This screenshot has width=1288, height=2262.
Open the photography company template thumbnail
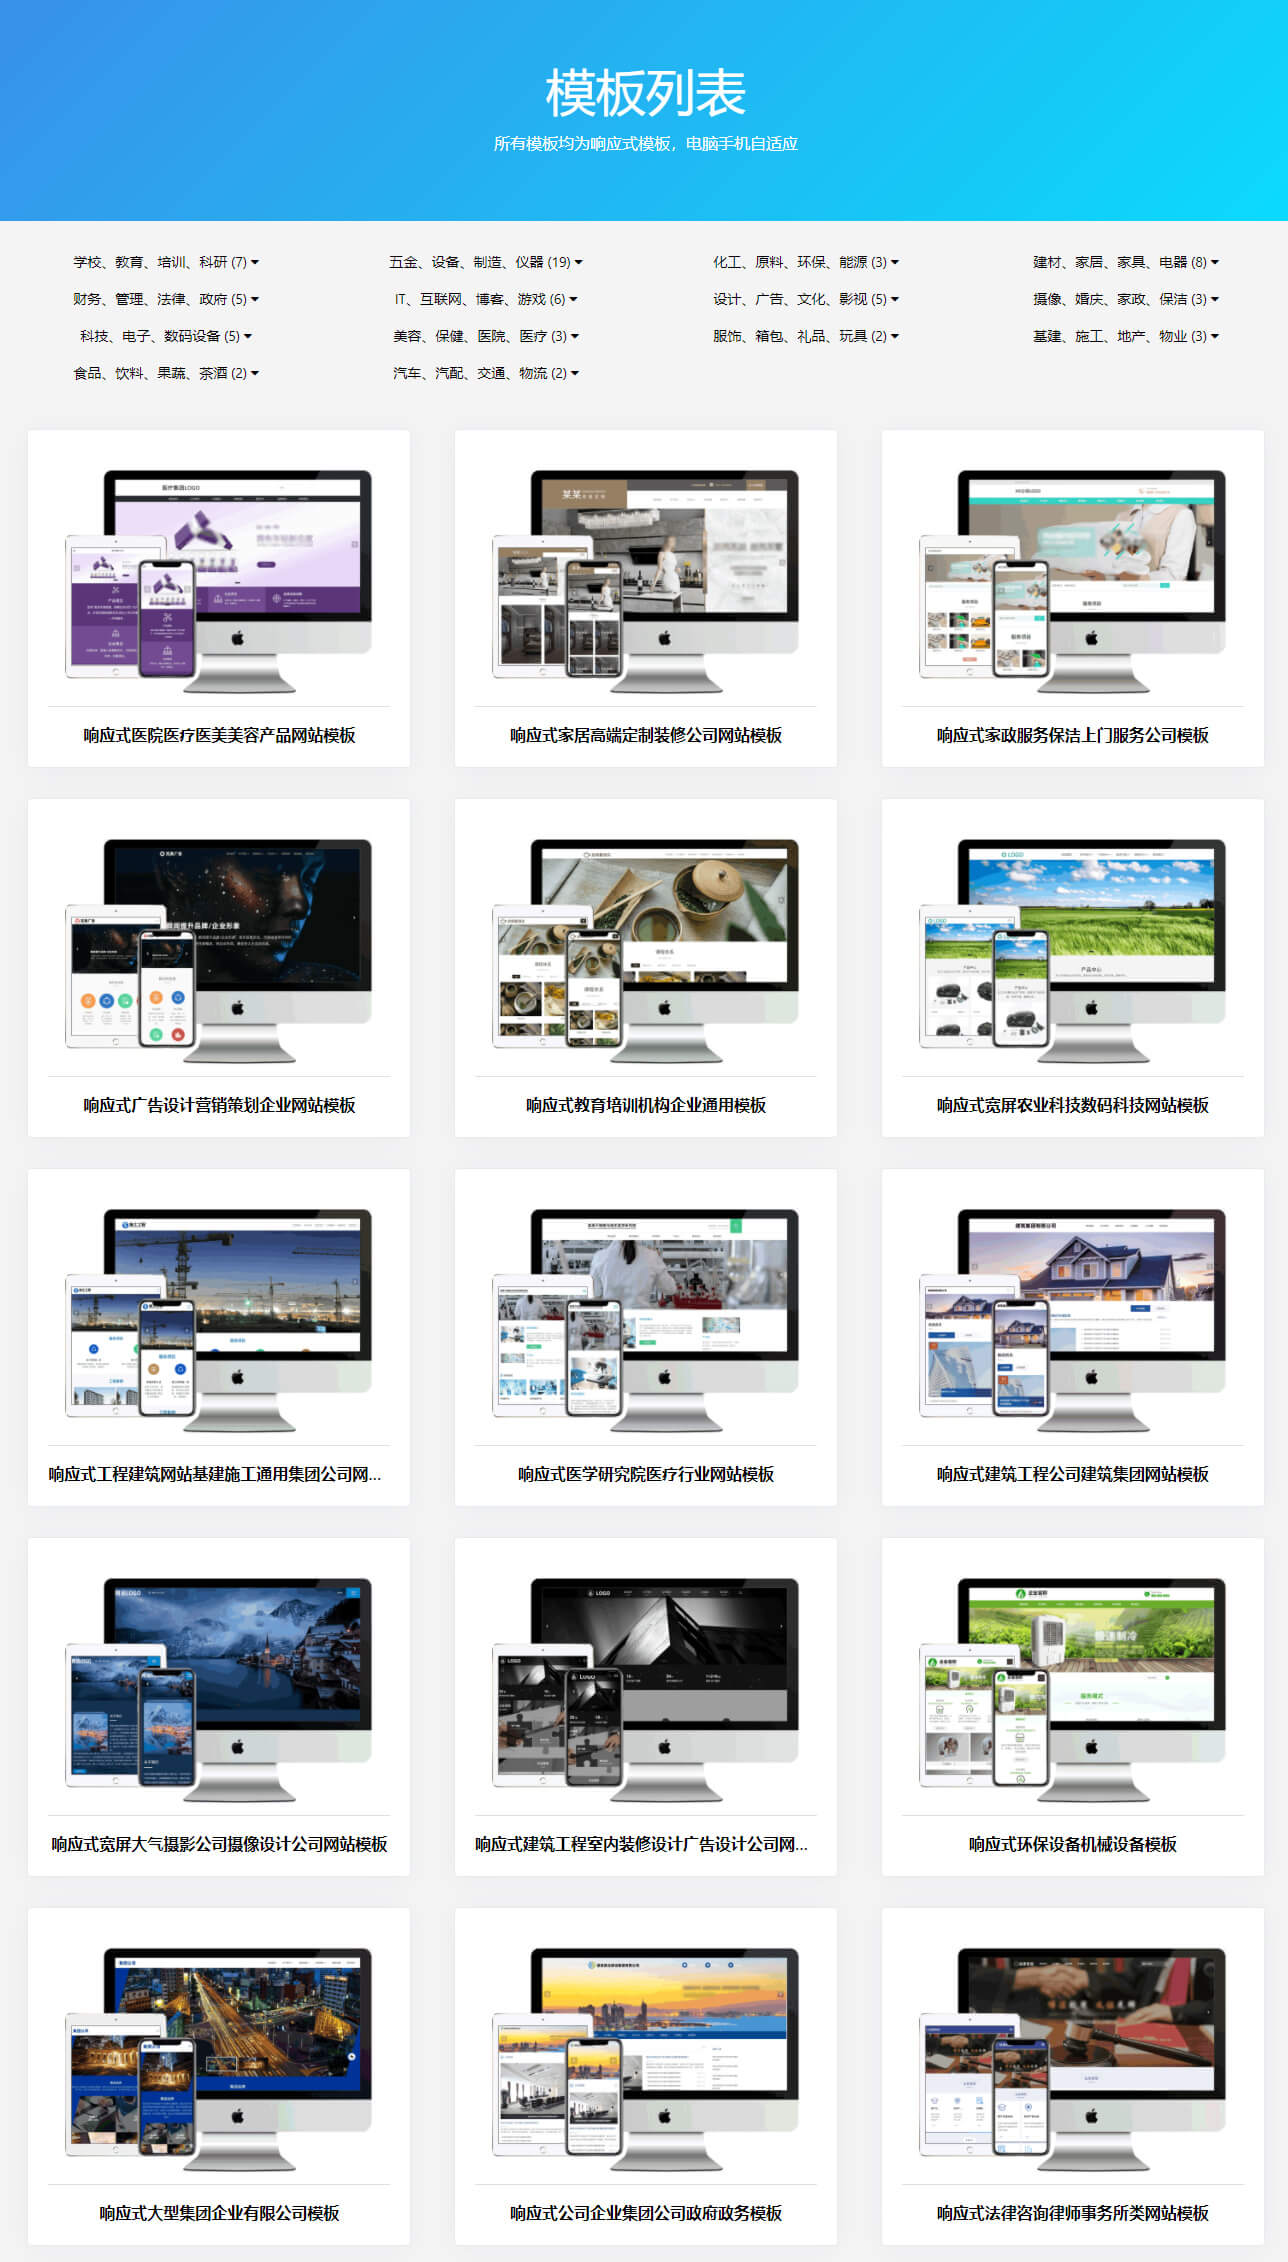[219, 1689]
